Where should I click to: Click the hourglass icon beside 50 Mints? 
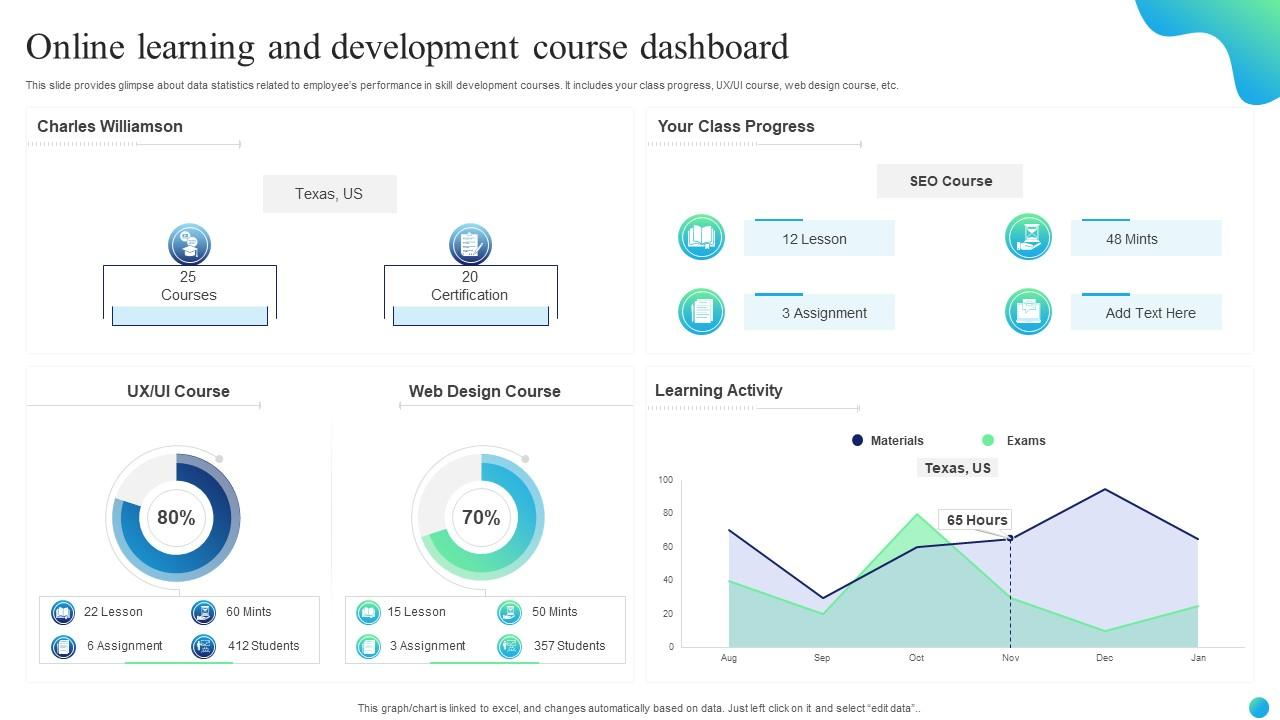coord(509,612)
